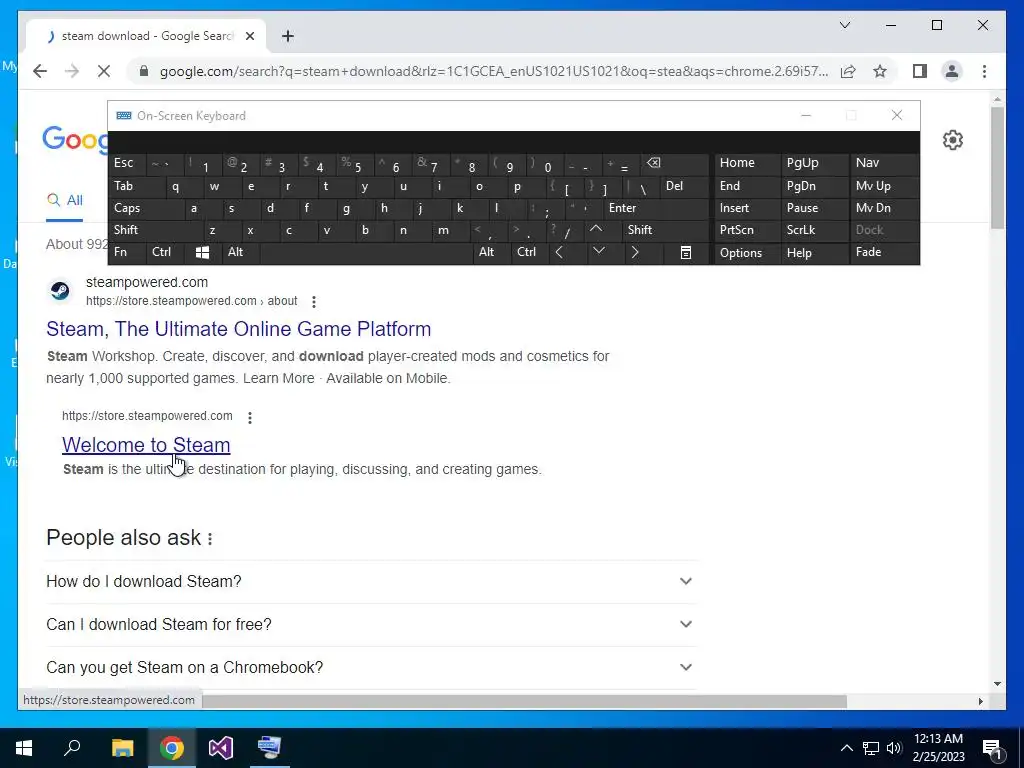1024x768 pixels.
Task: Click the horizontal page scrollbar thumb
Action: pos(524,701)
